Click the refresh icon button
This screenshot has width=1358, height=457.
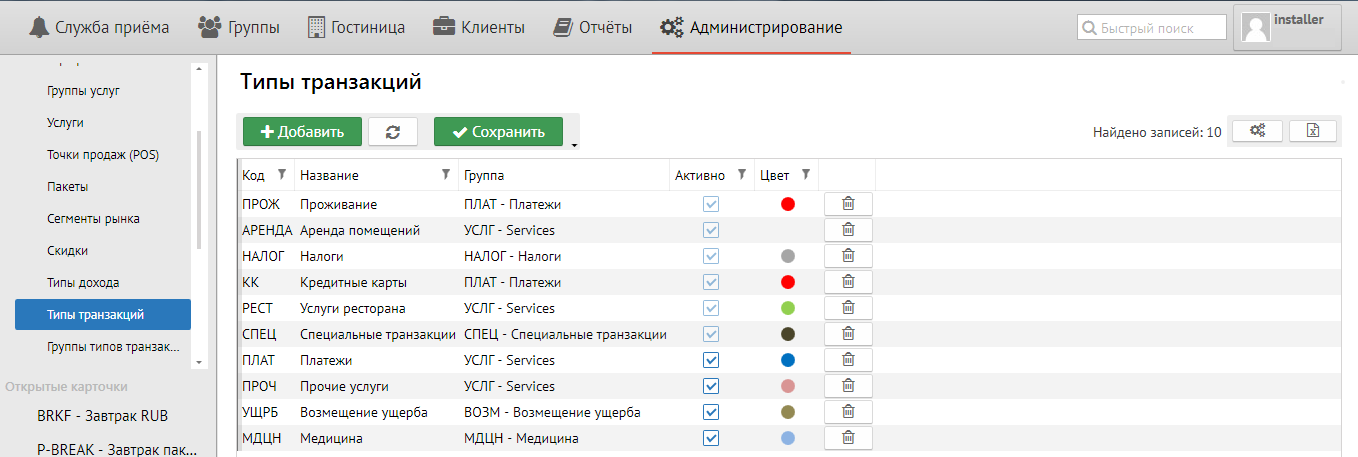(x=393, y=132)
